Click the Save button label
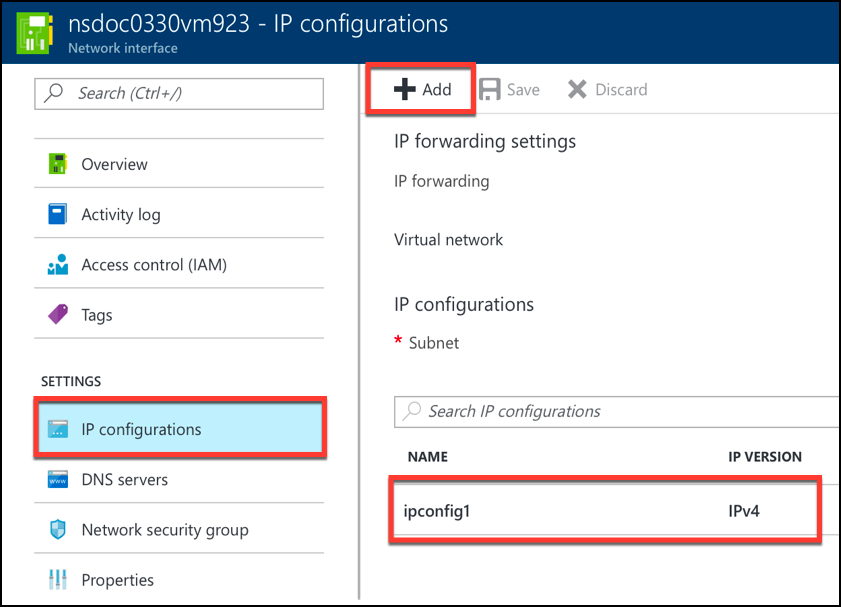Image resolution: width=841 pixels, height=607 pixels. tap(523, 90)
